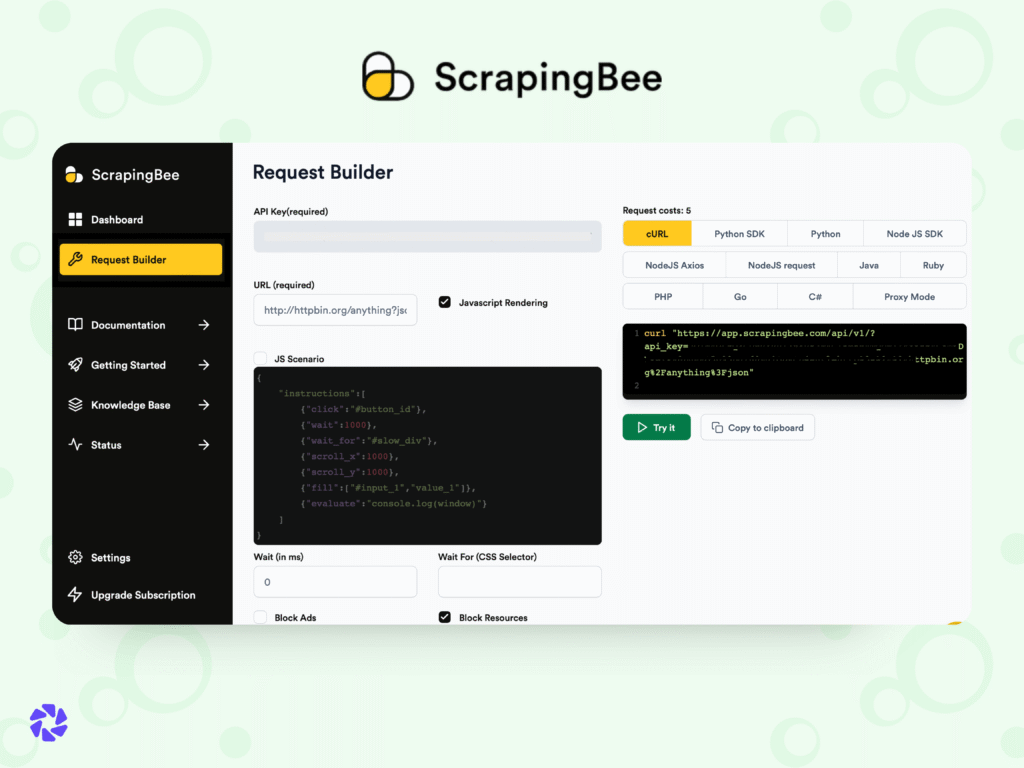
Task: Open Documentation via its book icon
Action: pyautogui.click(x=76, y=324)
